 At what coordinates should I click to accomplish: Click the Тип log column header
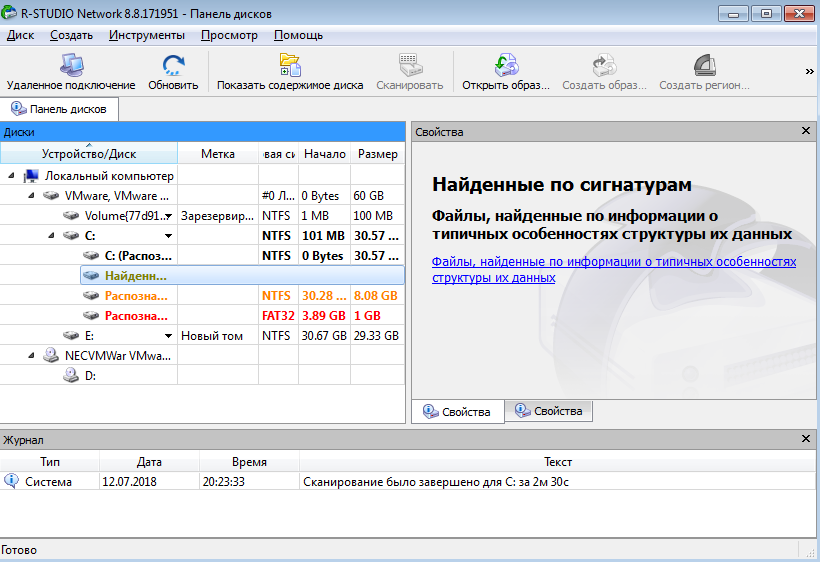tap(50, 462)
